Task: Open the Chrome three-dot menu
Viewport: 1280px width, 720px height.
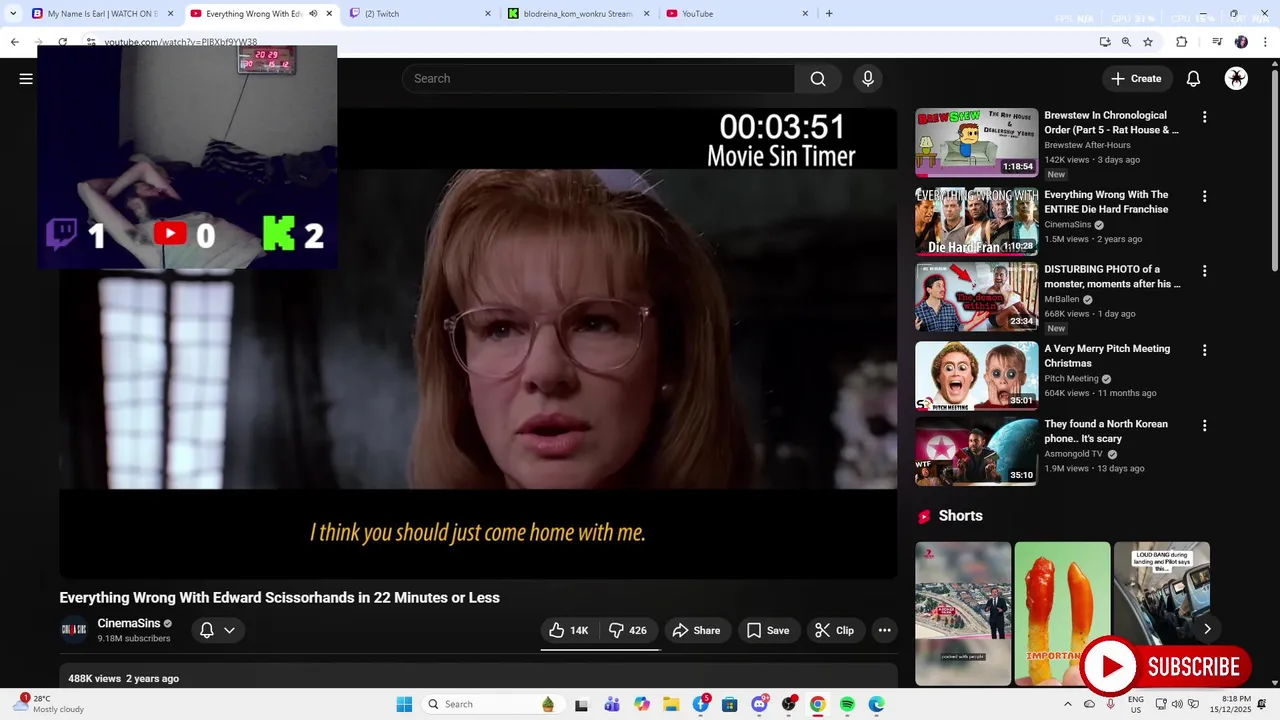Action: click(x=1266, y=42)
